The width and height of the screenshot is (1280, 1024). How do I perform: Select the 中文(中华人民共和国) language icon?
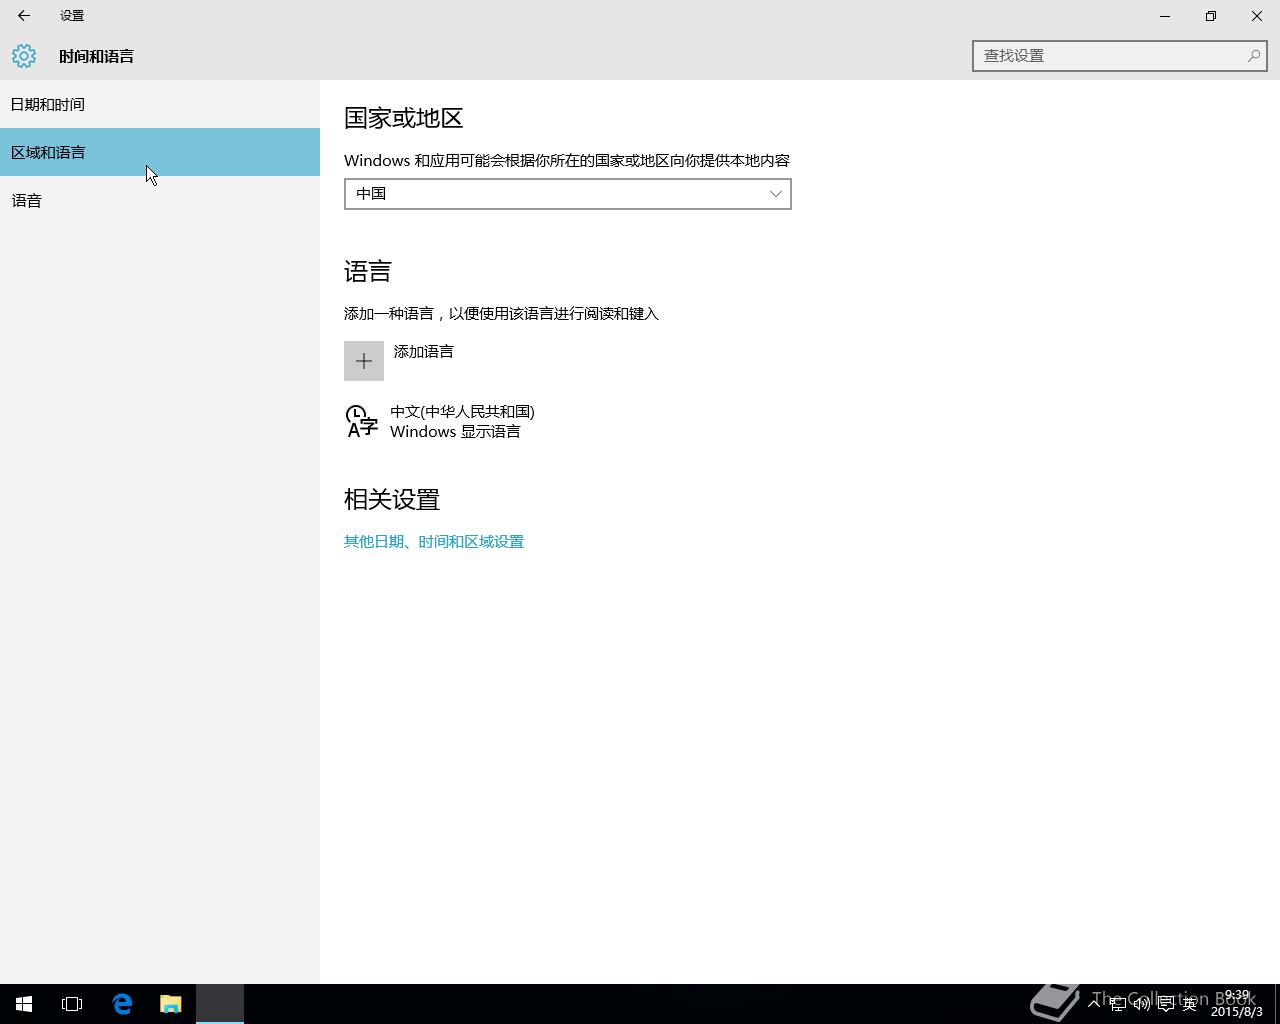click(x=361, y=421)
